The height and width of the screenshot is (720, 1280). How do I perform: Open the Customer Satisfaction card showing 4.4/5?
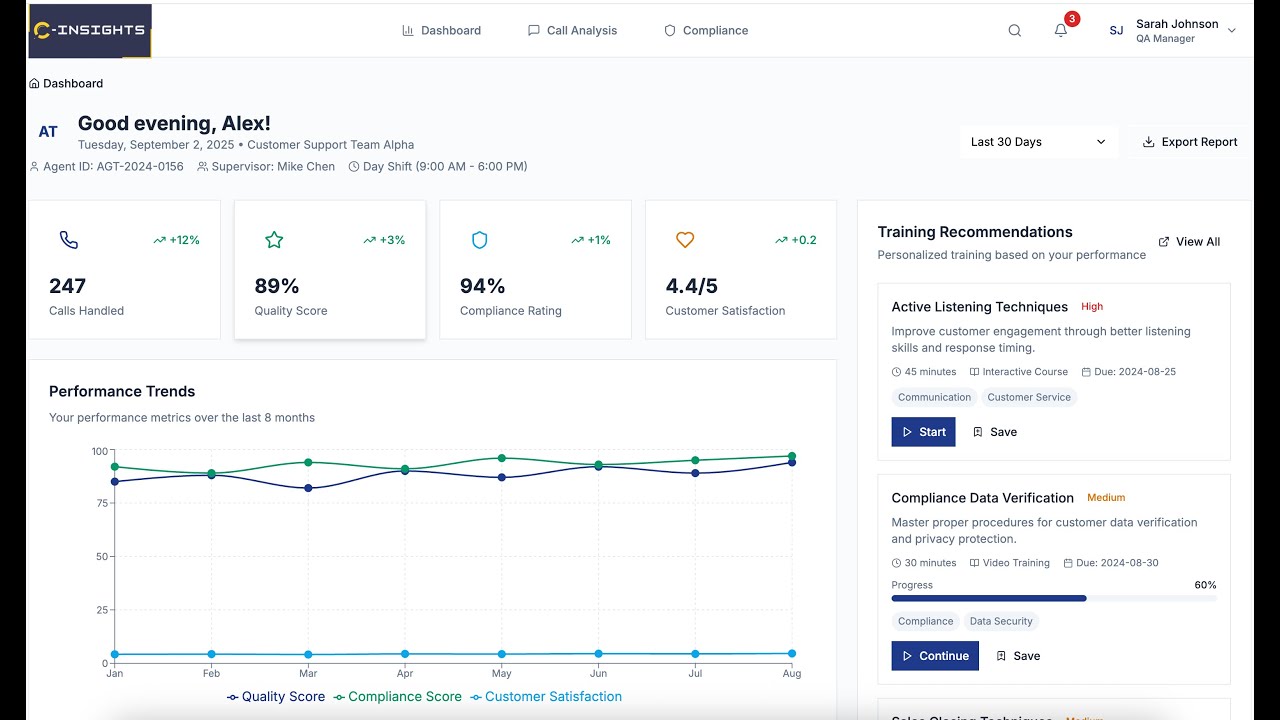point(741,270)
